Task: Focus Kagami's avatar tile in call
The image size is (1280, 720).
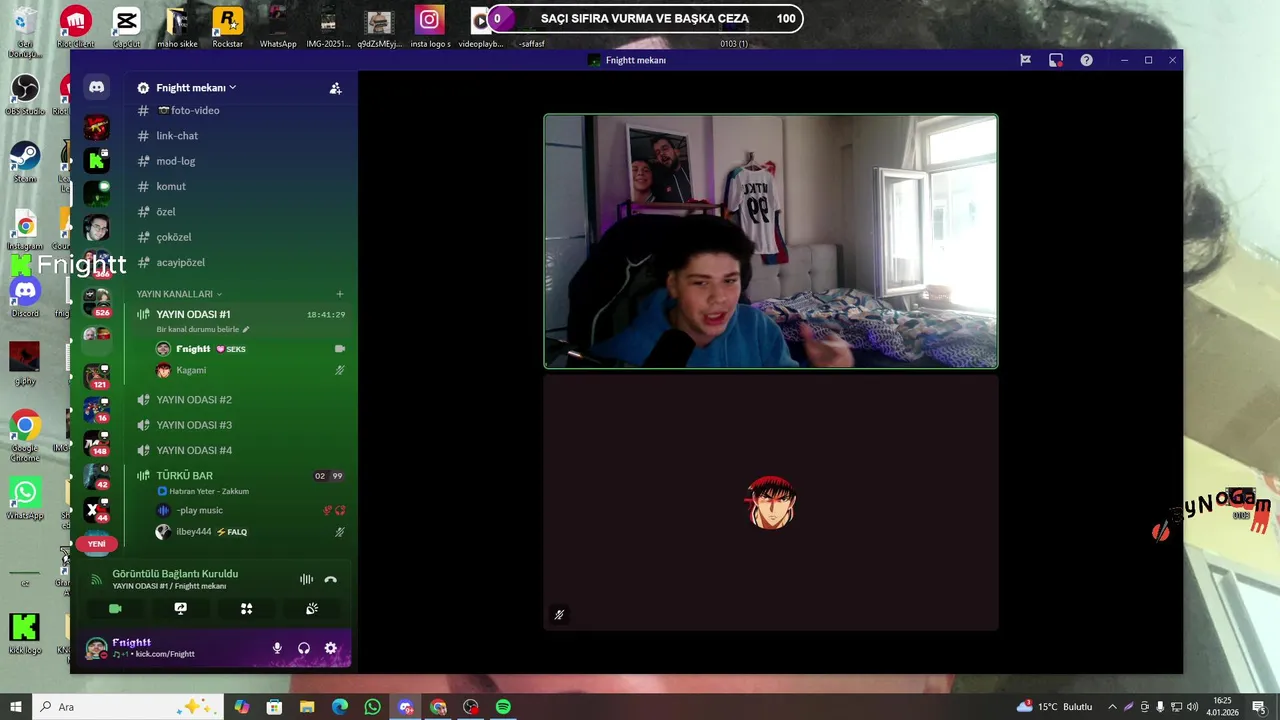Action: 770,503
